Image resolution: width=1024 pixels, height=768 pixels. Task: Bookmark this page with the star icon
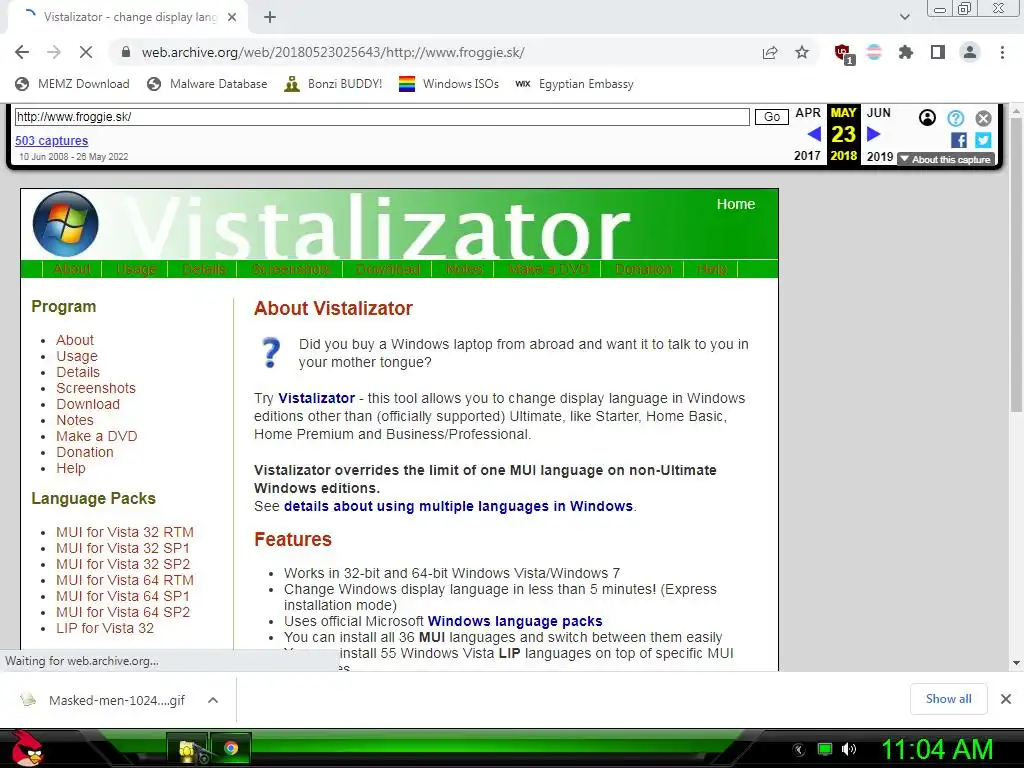point(802,52)
